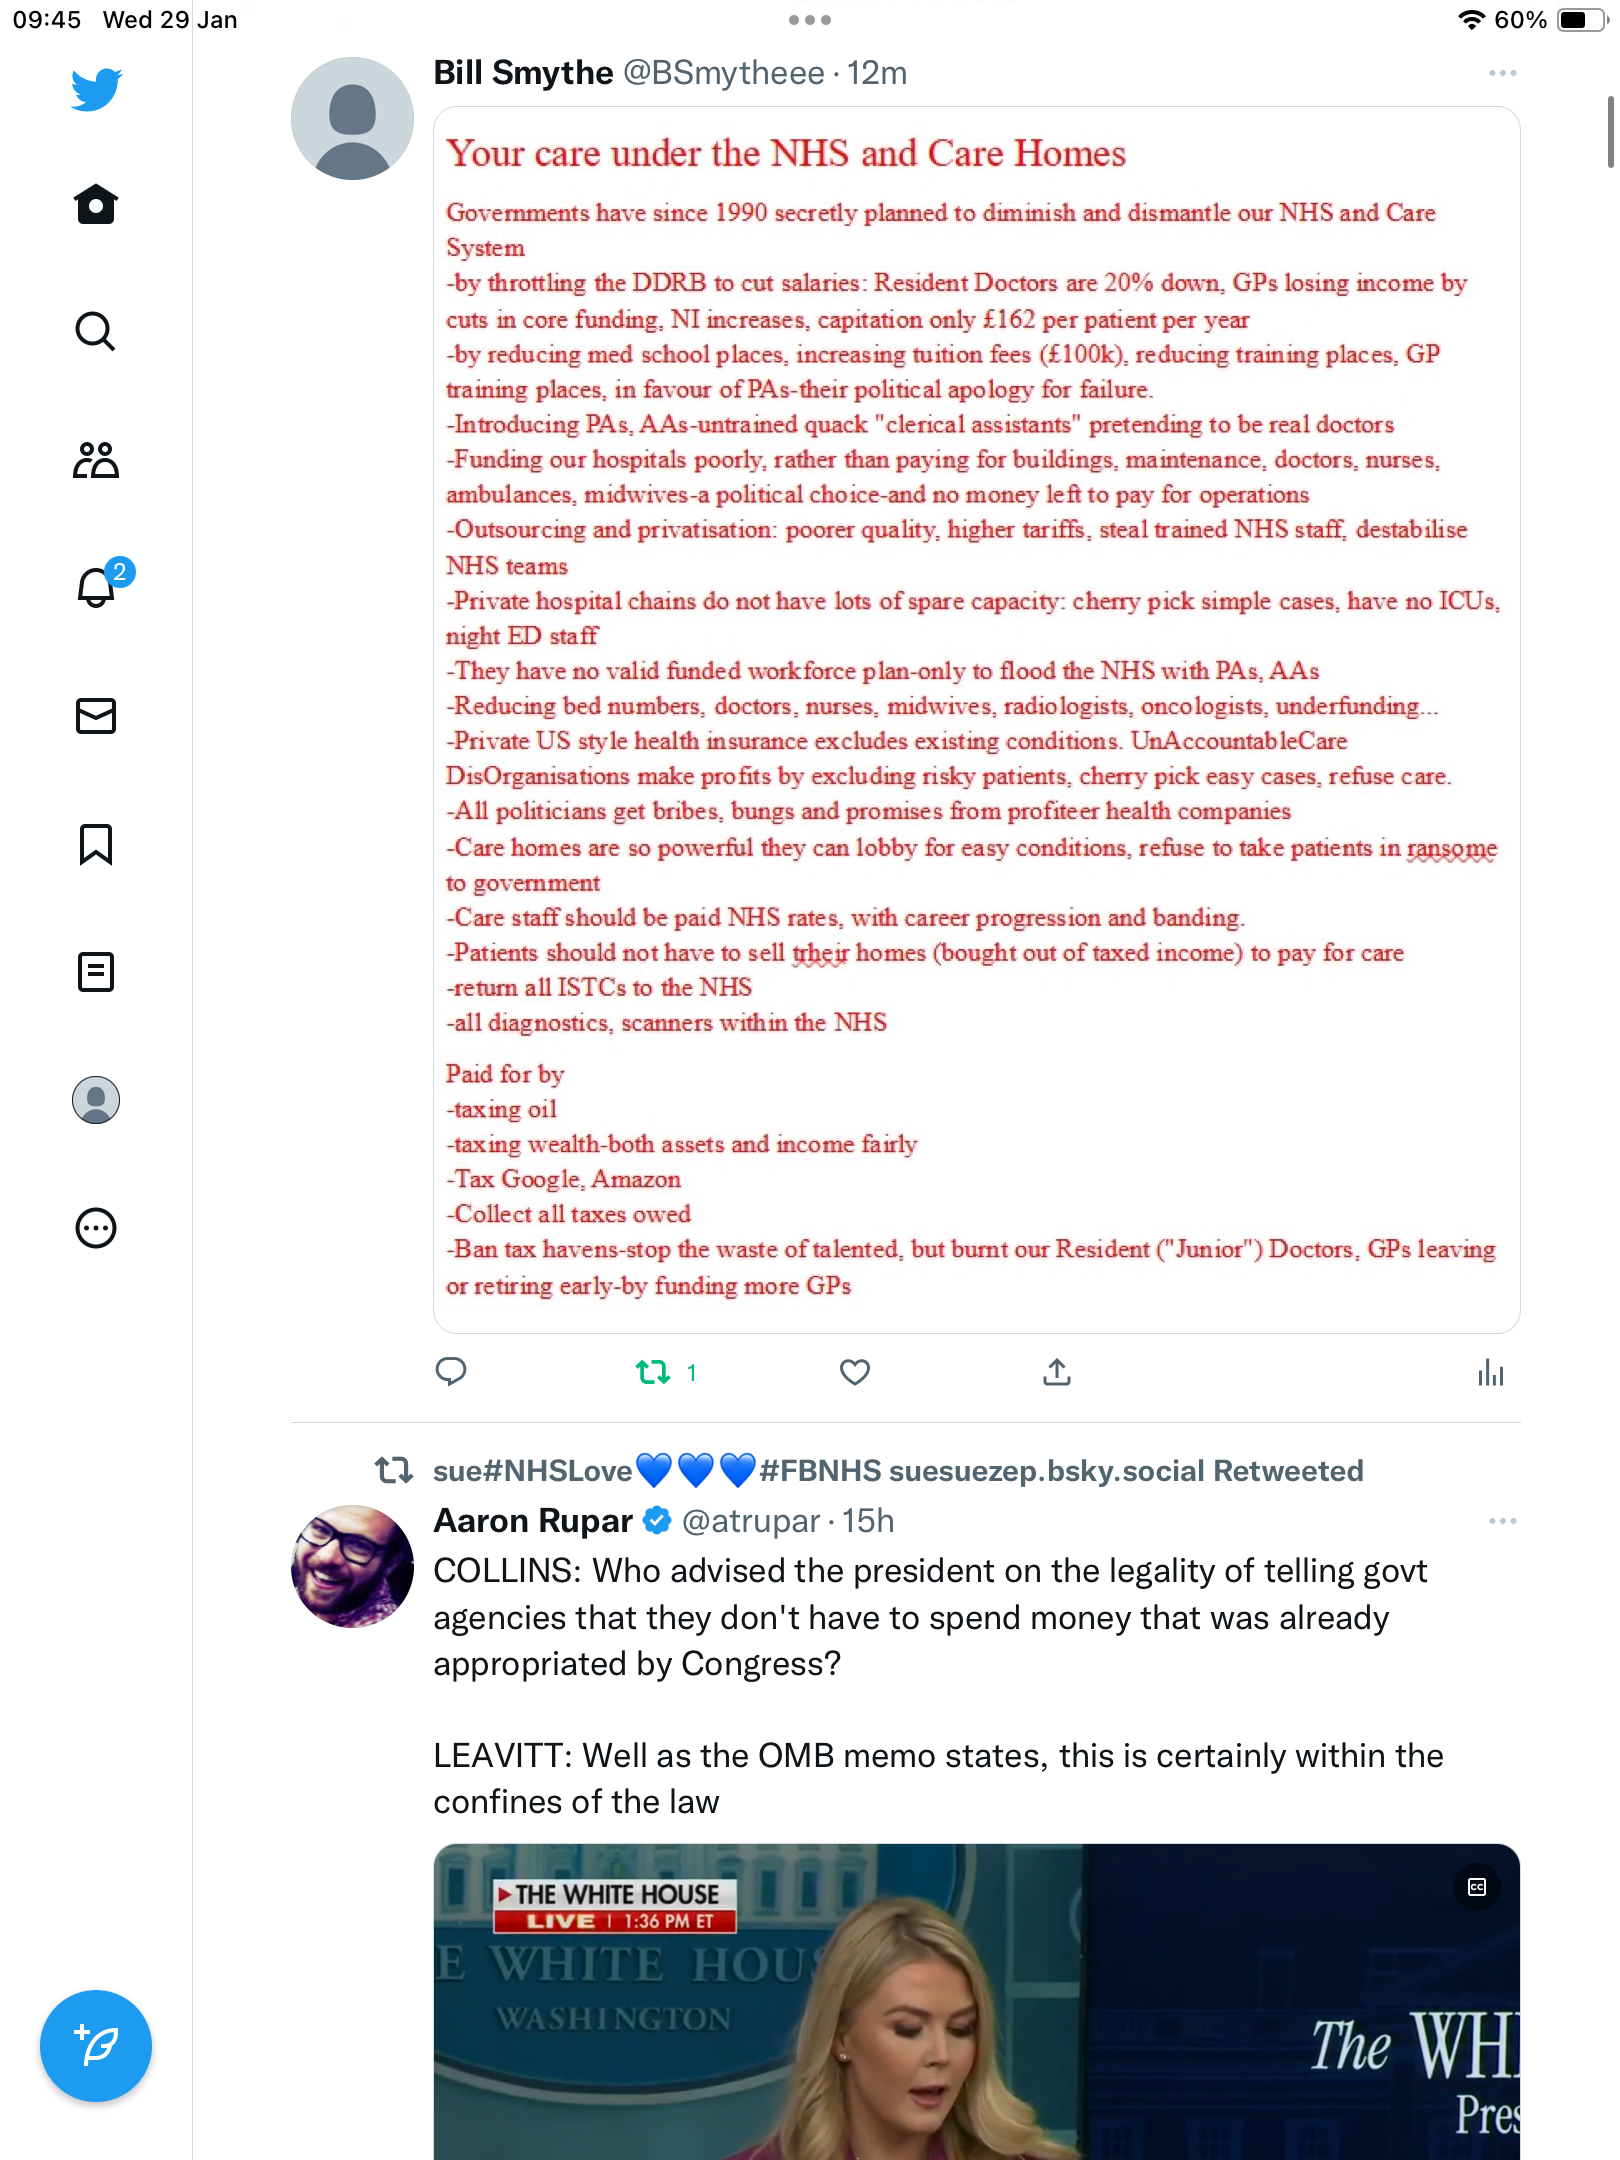Open the Messages envelope icon
Image resolution: width=1620 pixels, height=2160 pixels.
coord(96,716)
